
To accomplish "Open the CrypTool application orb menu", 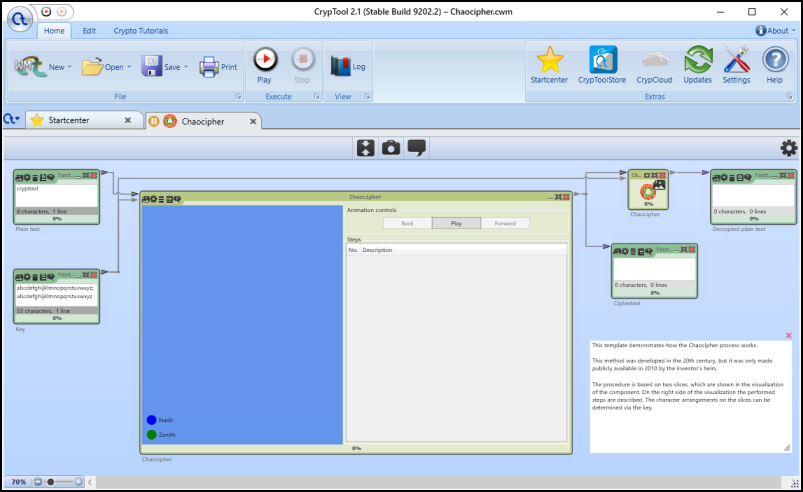I will pyautogui.click(x=19, y=19).
